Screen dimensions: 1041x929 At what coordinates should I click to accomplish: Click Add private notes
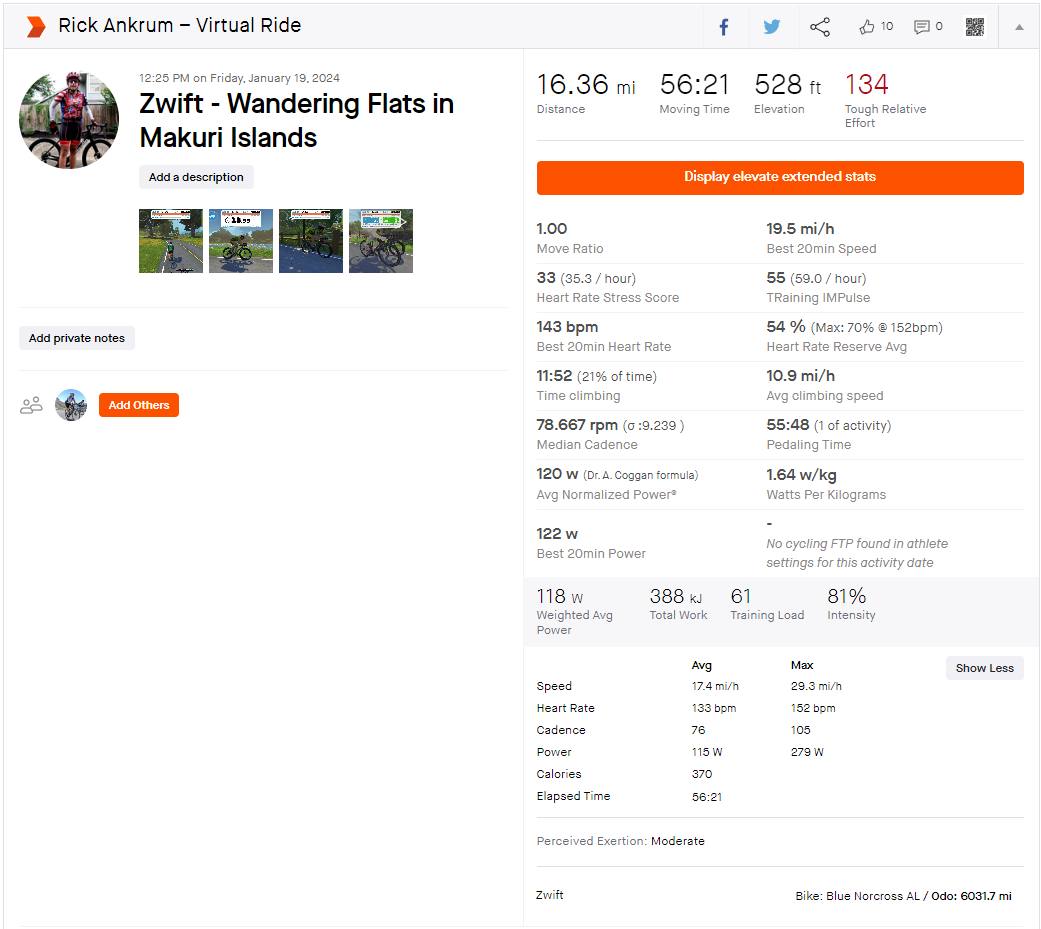click(x=77, y=338)
